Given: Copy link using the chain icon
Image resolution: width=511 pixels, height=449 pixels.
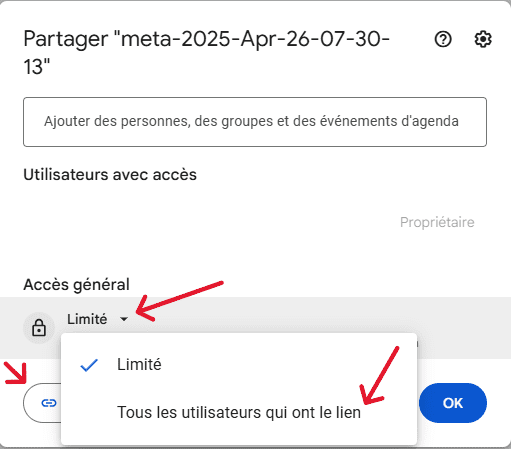Looking at the screenshot, I should click(x=49, y=403).
